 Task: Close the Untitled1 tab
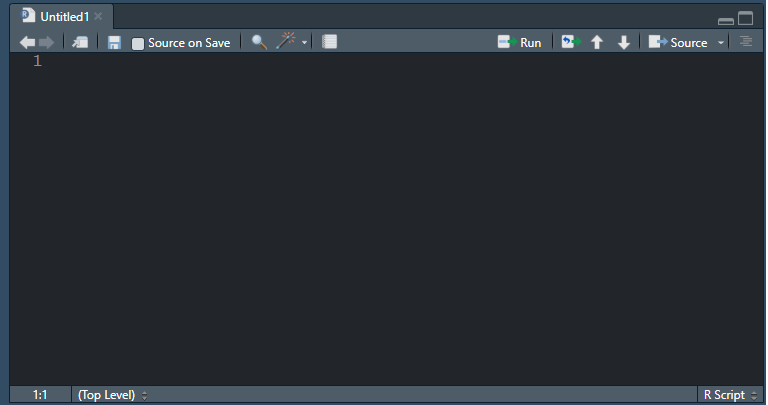pos(98,17)
